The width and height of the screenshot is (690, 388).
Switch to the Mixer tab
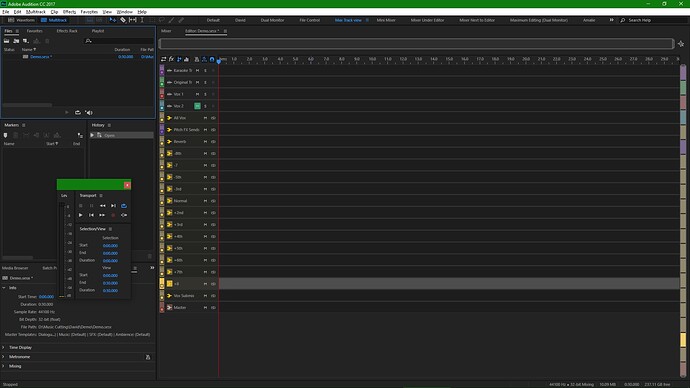point(166,31)
